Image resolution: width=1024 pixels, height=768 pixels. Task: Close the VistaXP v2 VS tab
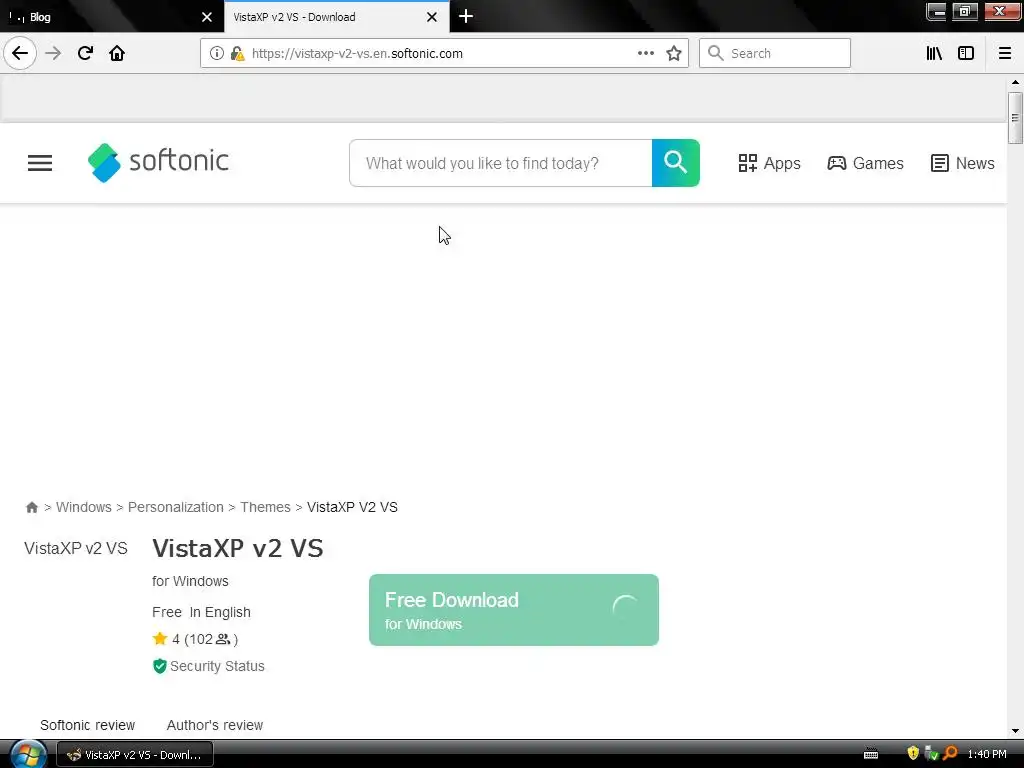click(x=432, y=17)
